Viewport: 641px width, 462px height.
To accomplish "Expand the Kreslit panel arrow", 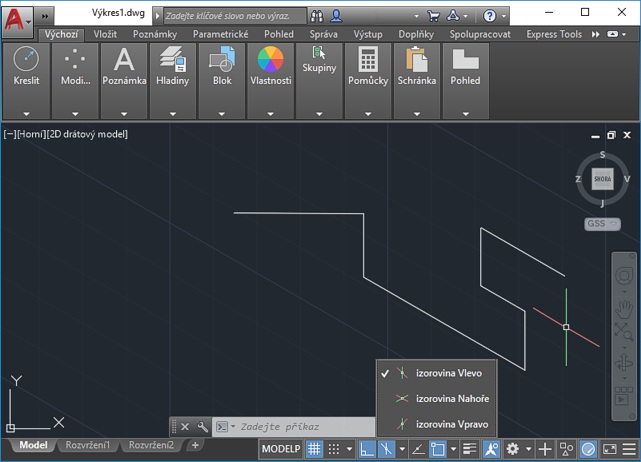I will tap(26, 114).
